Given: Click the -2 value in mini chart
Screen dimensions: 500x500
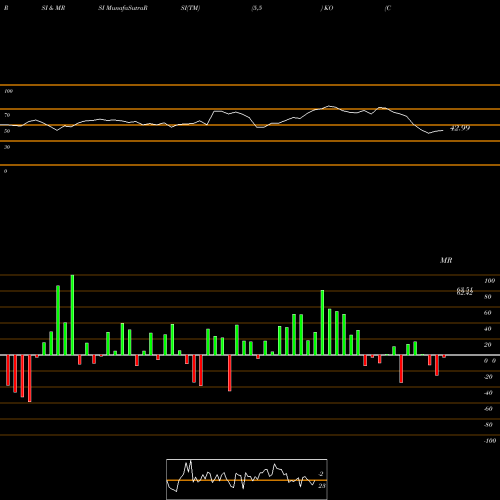Looking at the screenshot, I should pyautogui.click(x=321, y=474).
